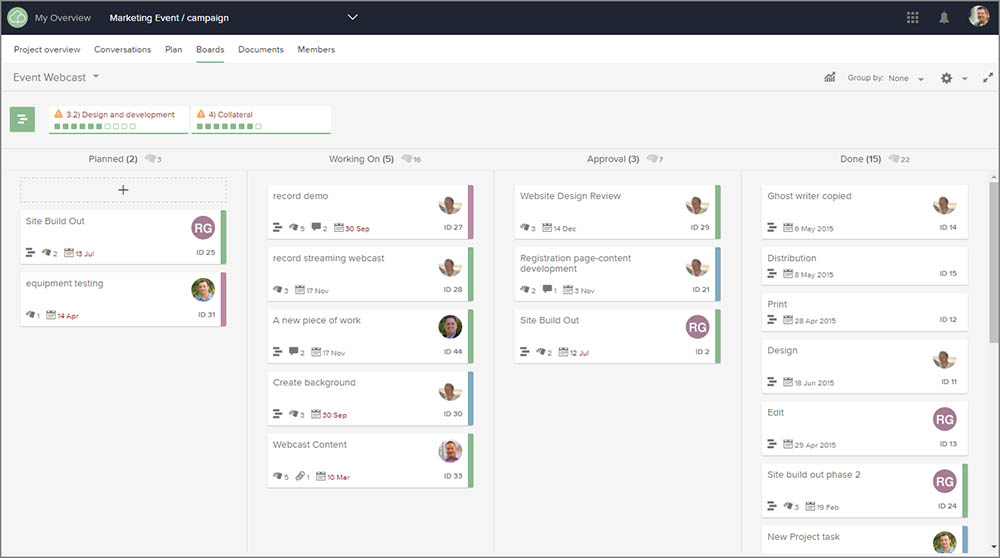Open the Documents tab
This screenshot has height=558, width=1000.
coord(260,49)
